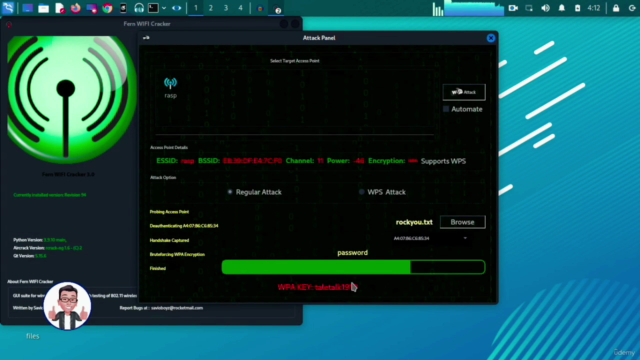The height and width of the screenshot is (360, 640).
Task: Select the Regular Attack radio button
Action: pos(230,192)
